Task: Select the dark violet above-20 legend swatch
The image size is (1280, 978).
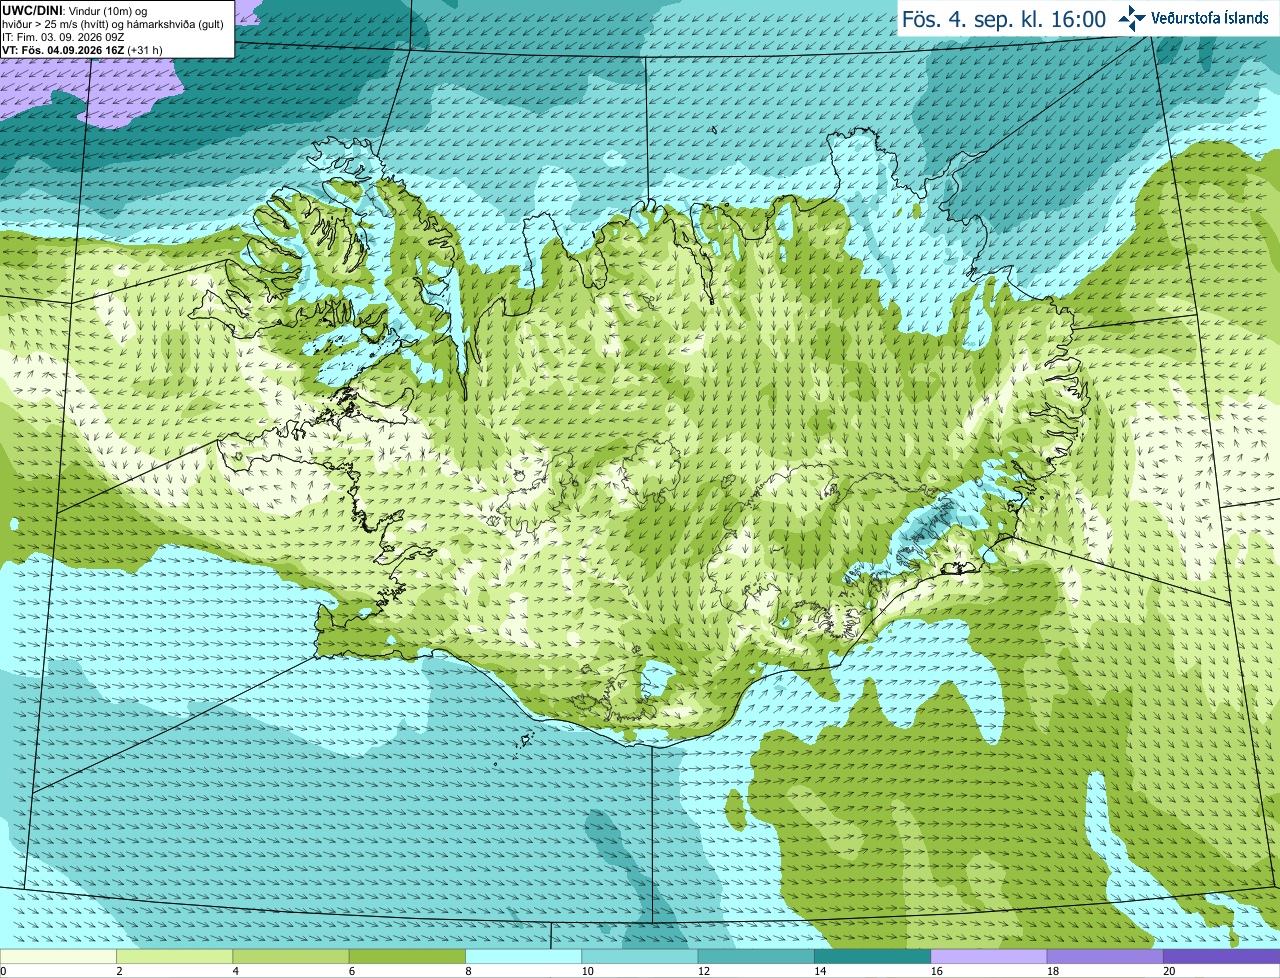Action: (1222, 956)
